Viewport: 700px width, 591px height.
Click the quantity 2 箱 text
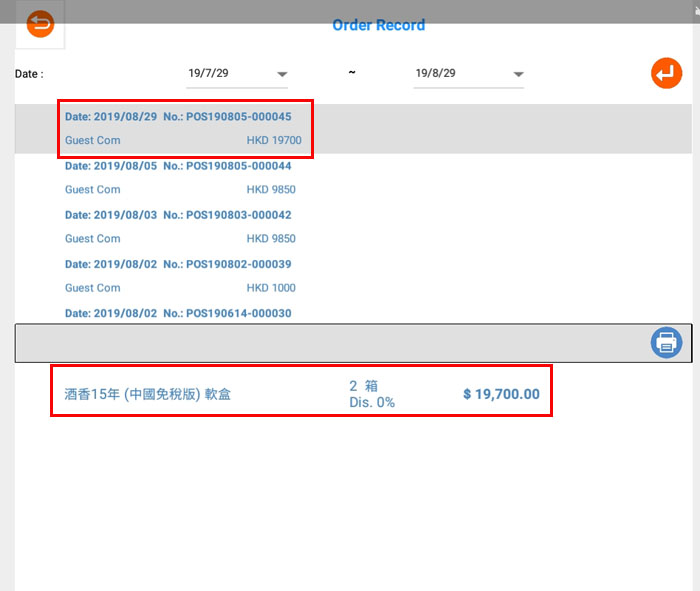[x=363, y=386]
